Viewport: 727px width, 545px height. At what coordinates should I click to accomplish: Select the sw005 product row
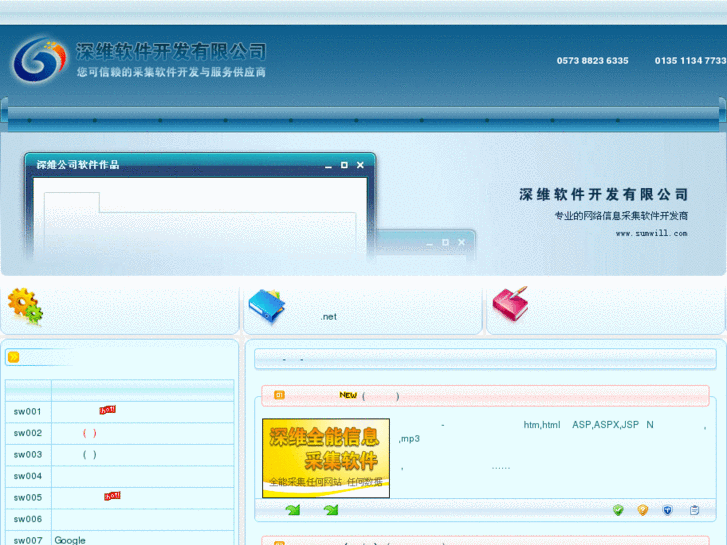click(x=120, y=498)
